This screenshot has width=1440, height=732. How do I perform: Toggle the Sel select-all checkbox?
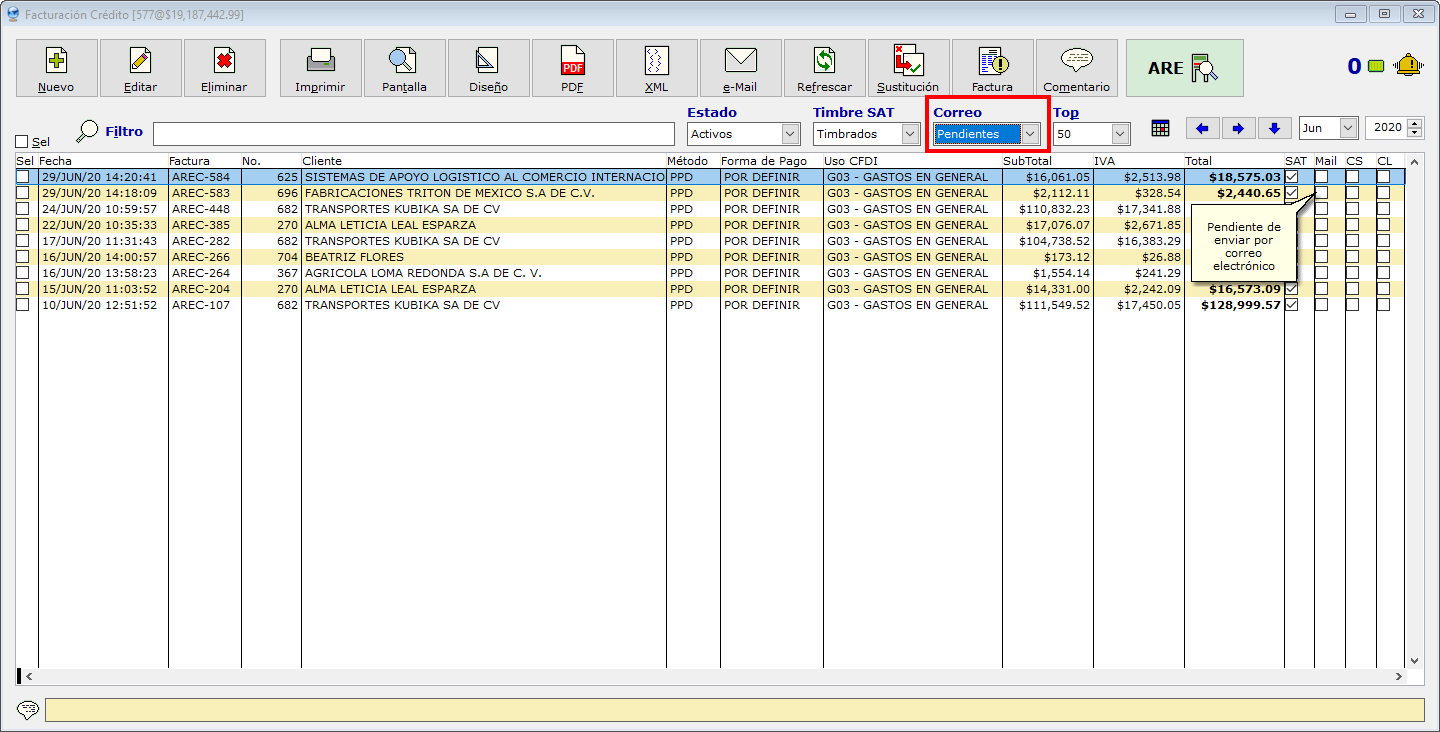[x=22, y=142]
